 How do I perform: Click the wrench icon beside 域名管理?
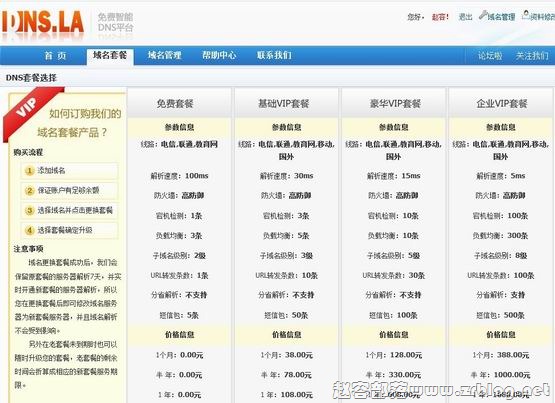click(483, 15)
